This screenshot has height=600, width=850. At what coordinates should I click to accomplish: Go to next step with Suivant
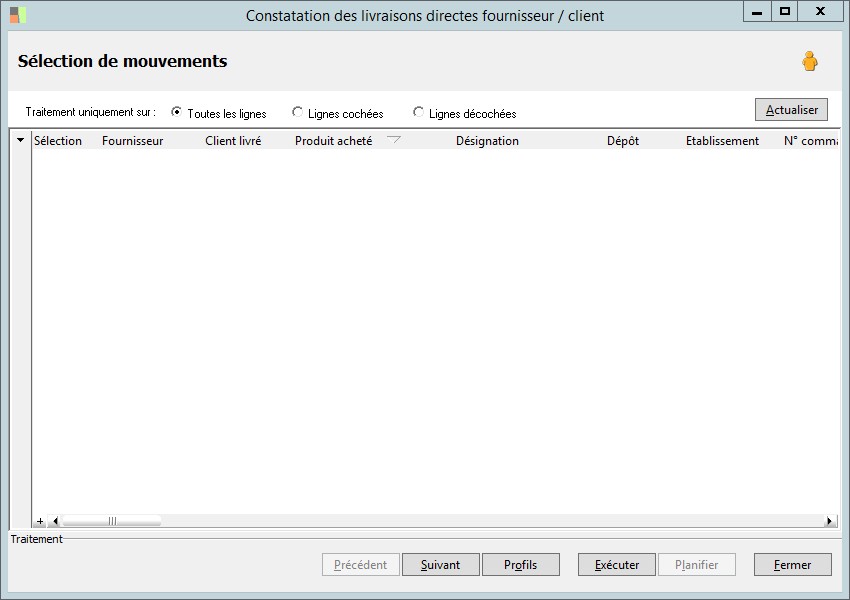440,565
